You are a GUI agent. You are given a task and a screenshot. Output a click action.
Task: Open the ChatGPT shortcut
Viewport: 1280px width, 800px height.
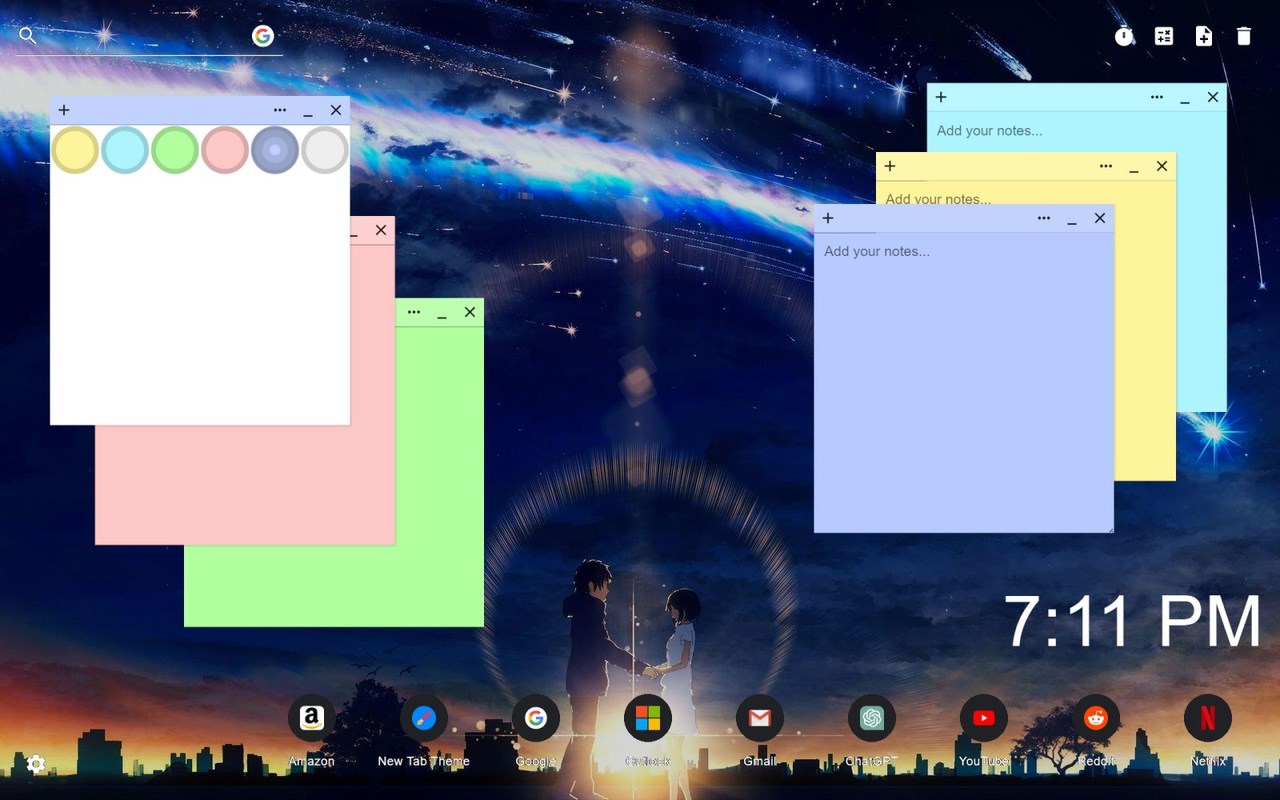872,718
